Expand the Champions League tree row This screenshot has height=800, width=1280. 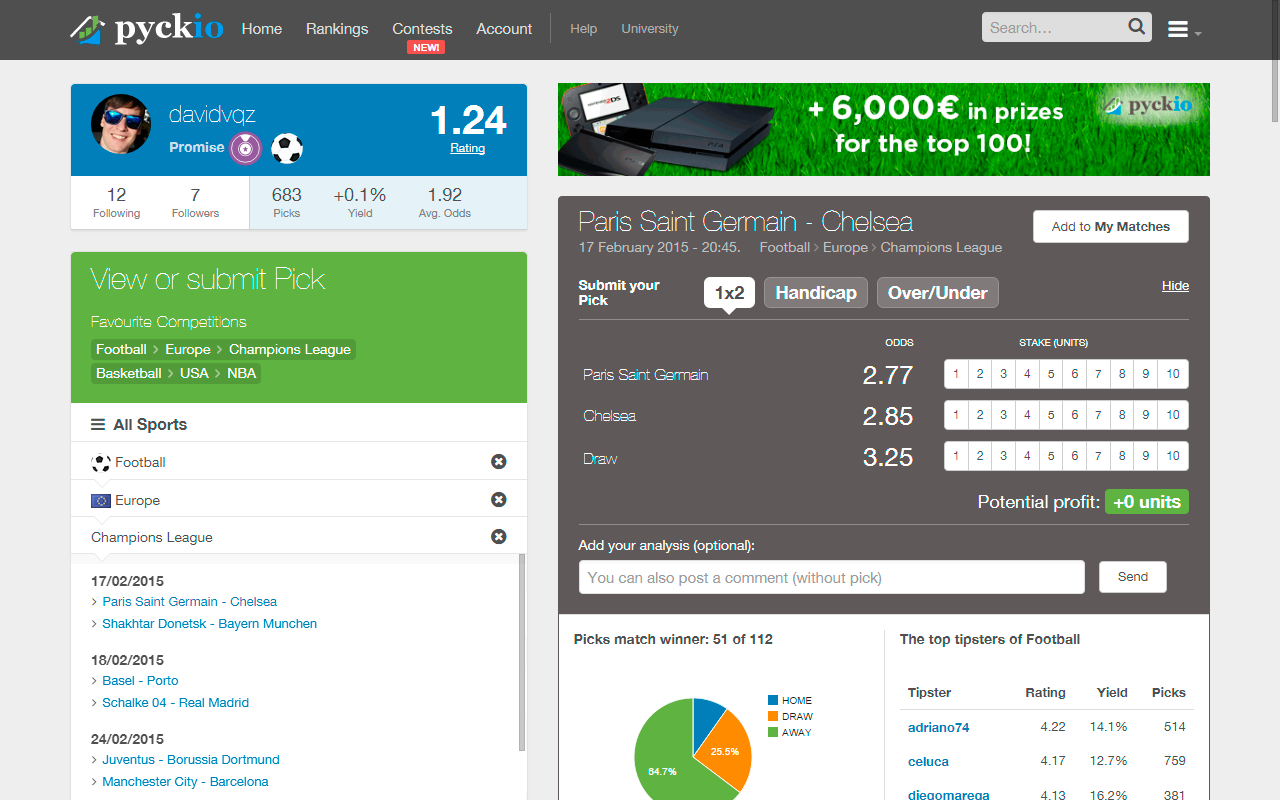pos(299,537)
